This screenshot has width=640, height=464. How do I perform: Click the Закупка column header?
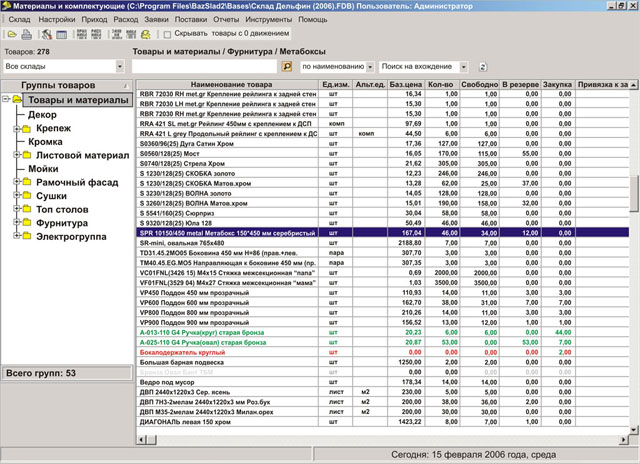tap(558, 84)
